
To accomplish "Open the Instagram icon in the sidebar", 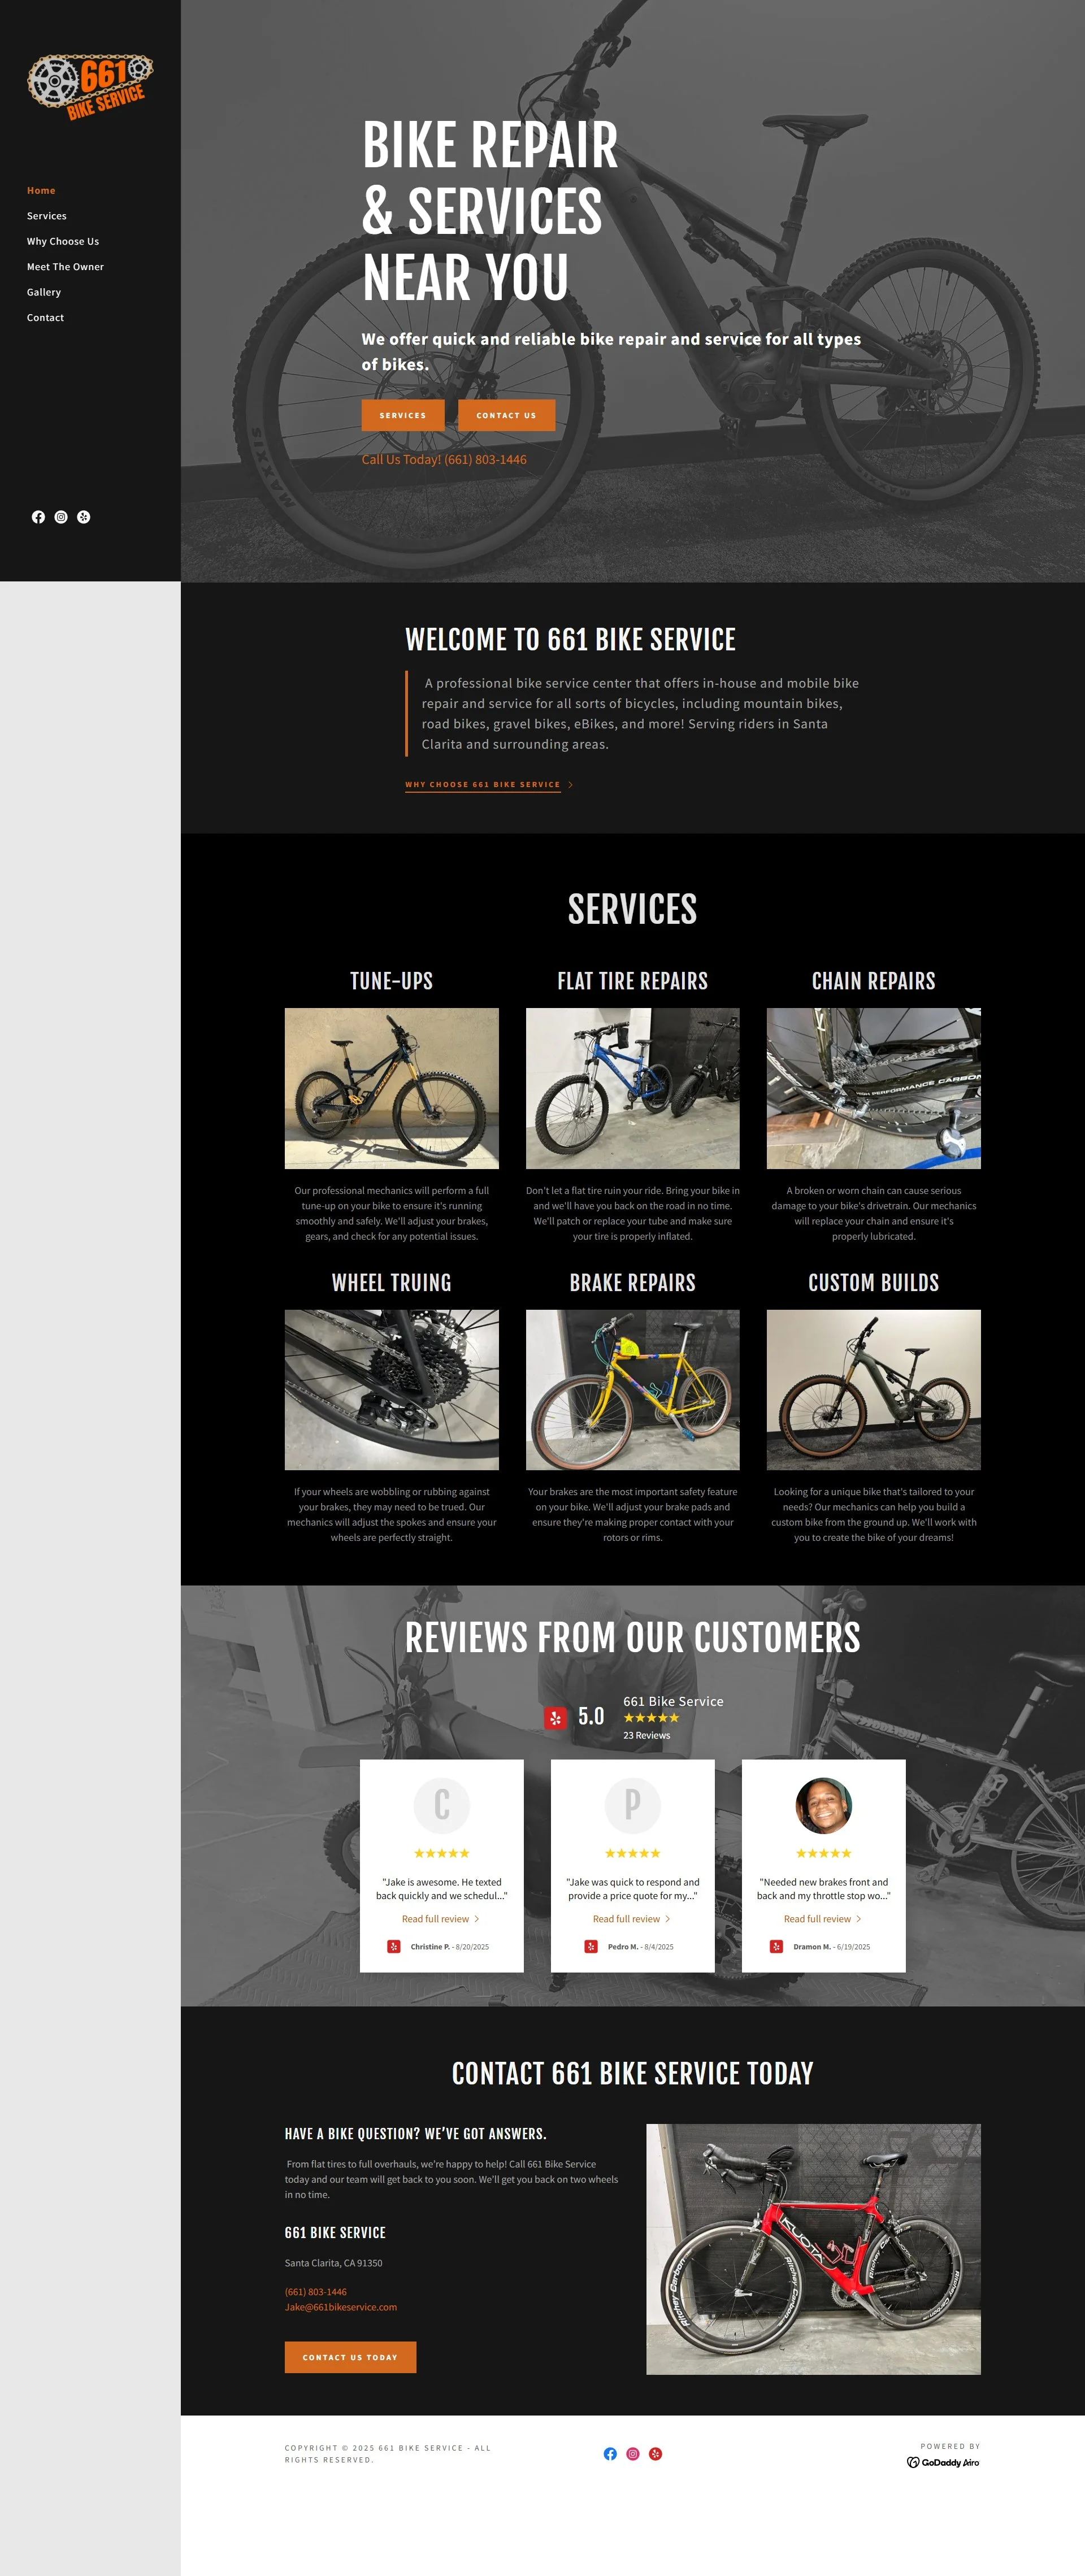I will tap(61, 517).
